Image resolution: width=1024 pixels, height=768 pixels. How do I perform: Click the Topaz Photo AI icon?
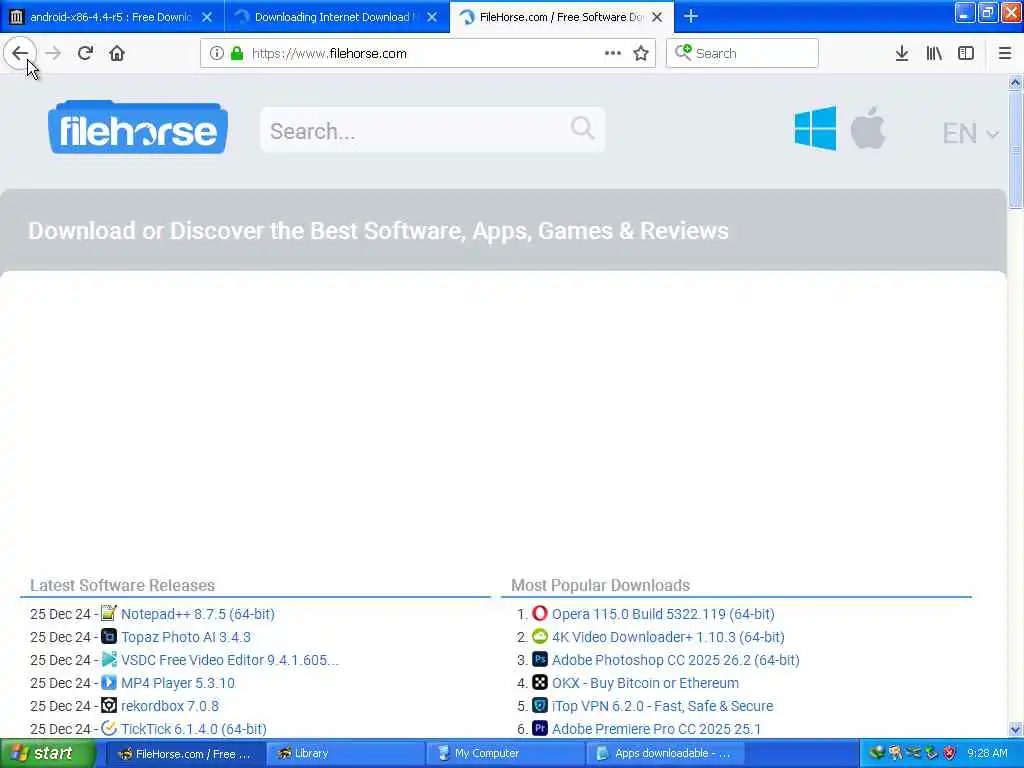(109, 636)
